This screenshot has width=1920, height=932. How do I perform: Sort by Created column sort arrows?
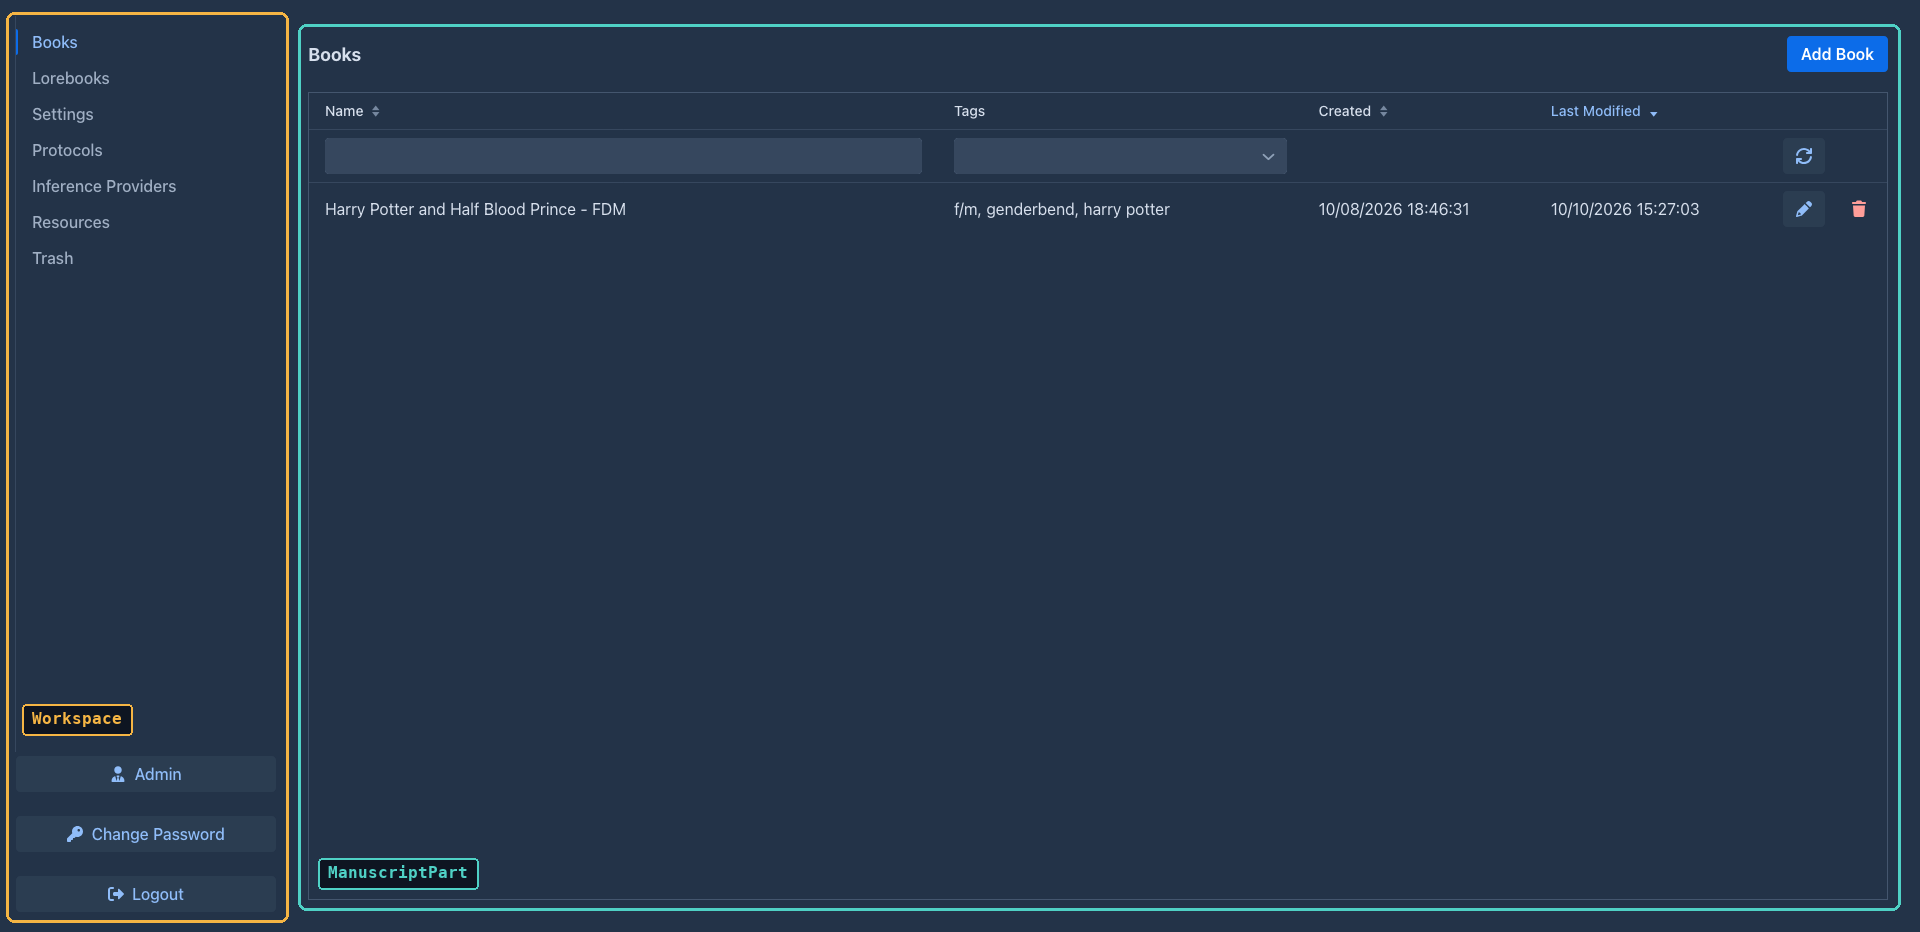pos(1383,111)
